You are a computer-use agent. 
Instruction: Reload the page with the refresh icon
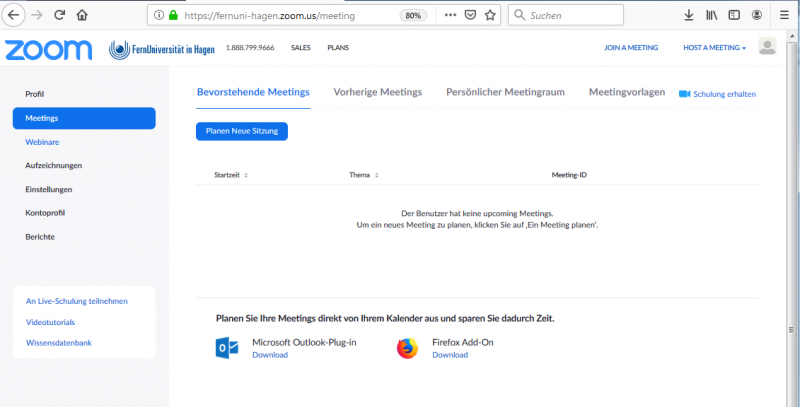point(60,15)
